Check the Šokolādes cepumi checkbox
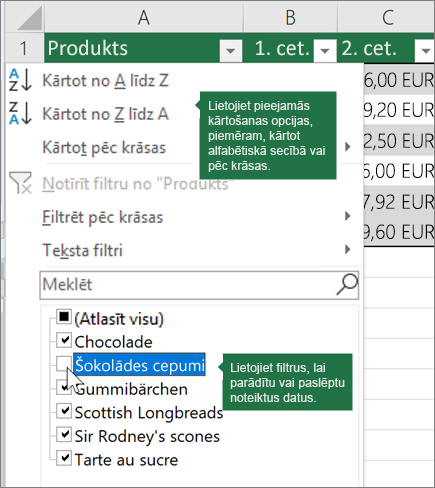The height and width of the screenshot is (488, 435). click(63, 364)
